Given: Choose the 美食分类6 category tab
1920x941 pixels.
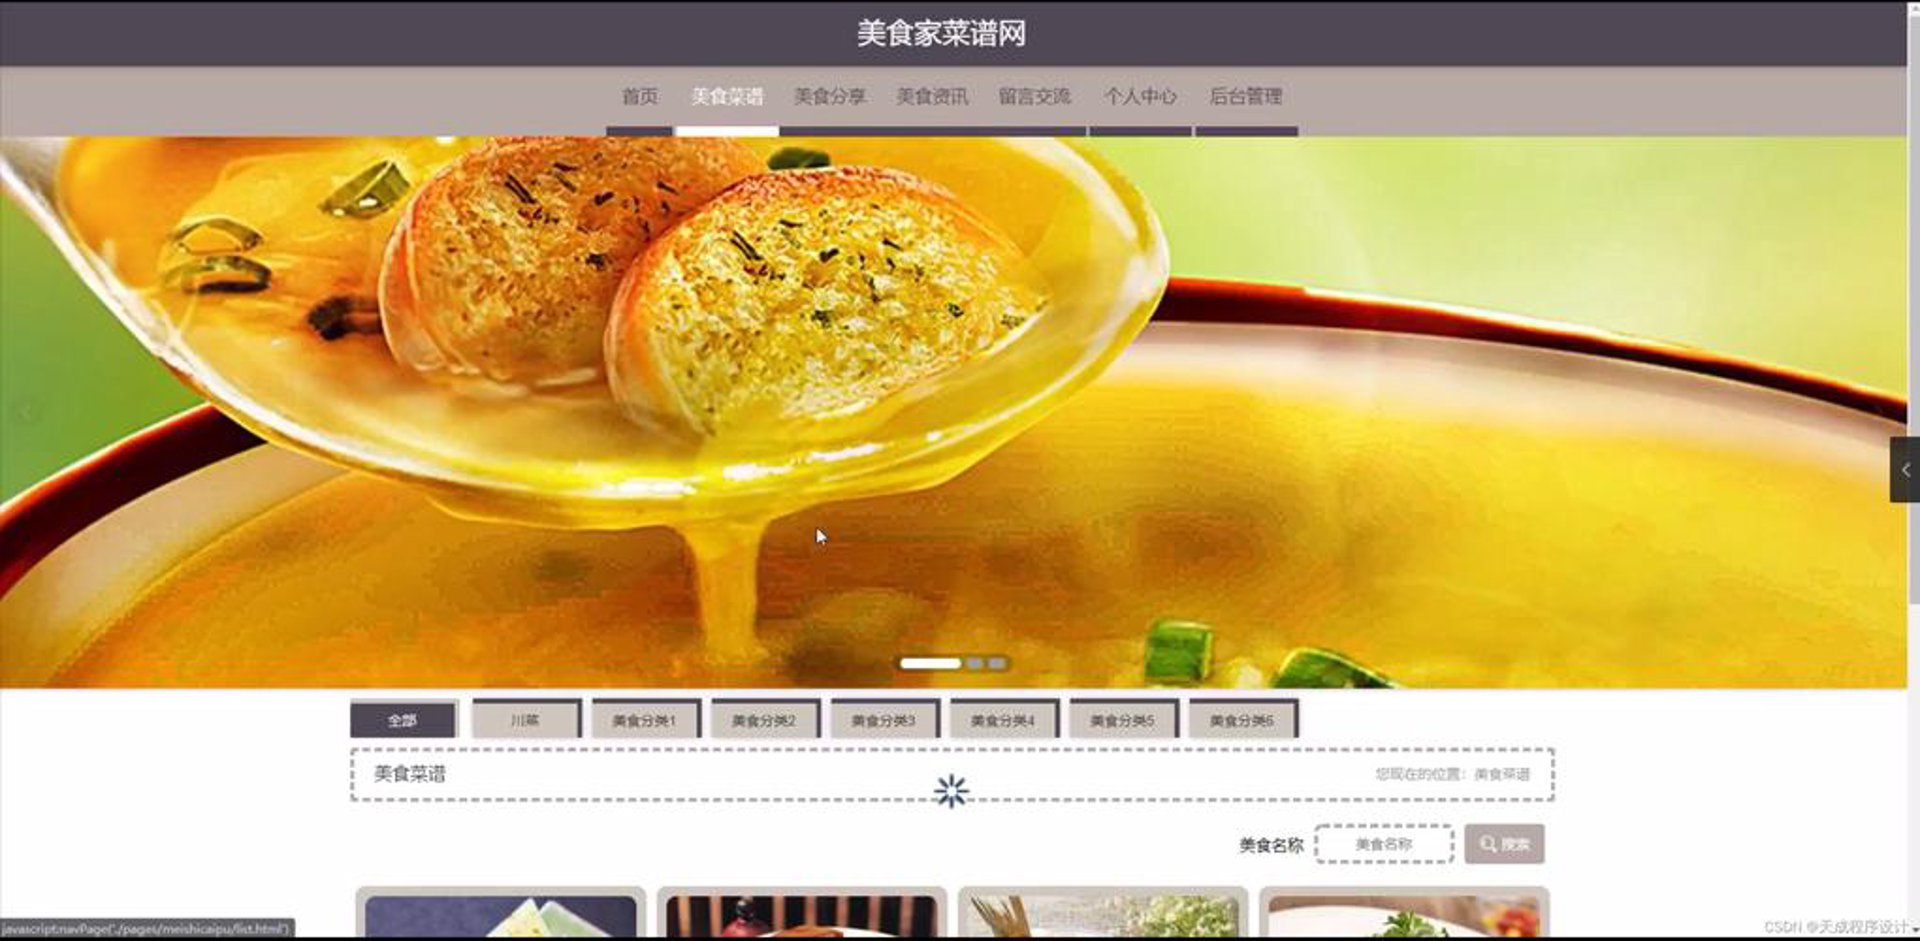Looking at the screenshot, I should [1242, 720].
